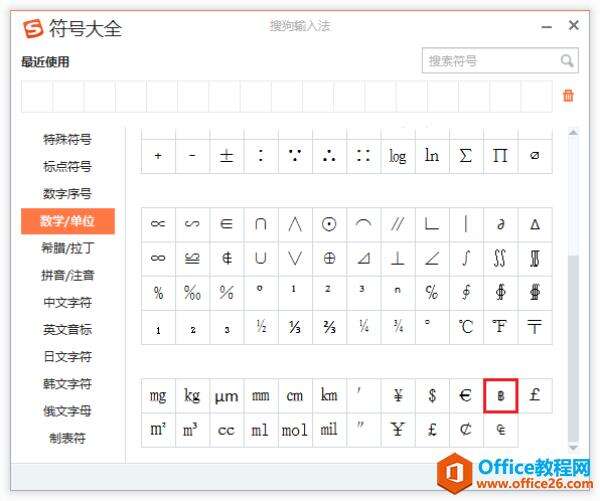Open the window dropdown arrow in title bar

coord(544,27)
